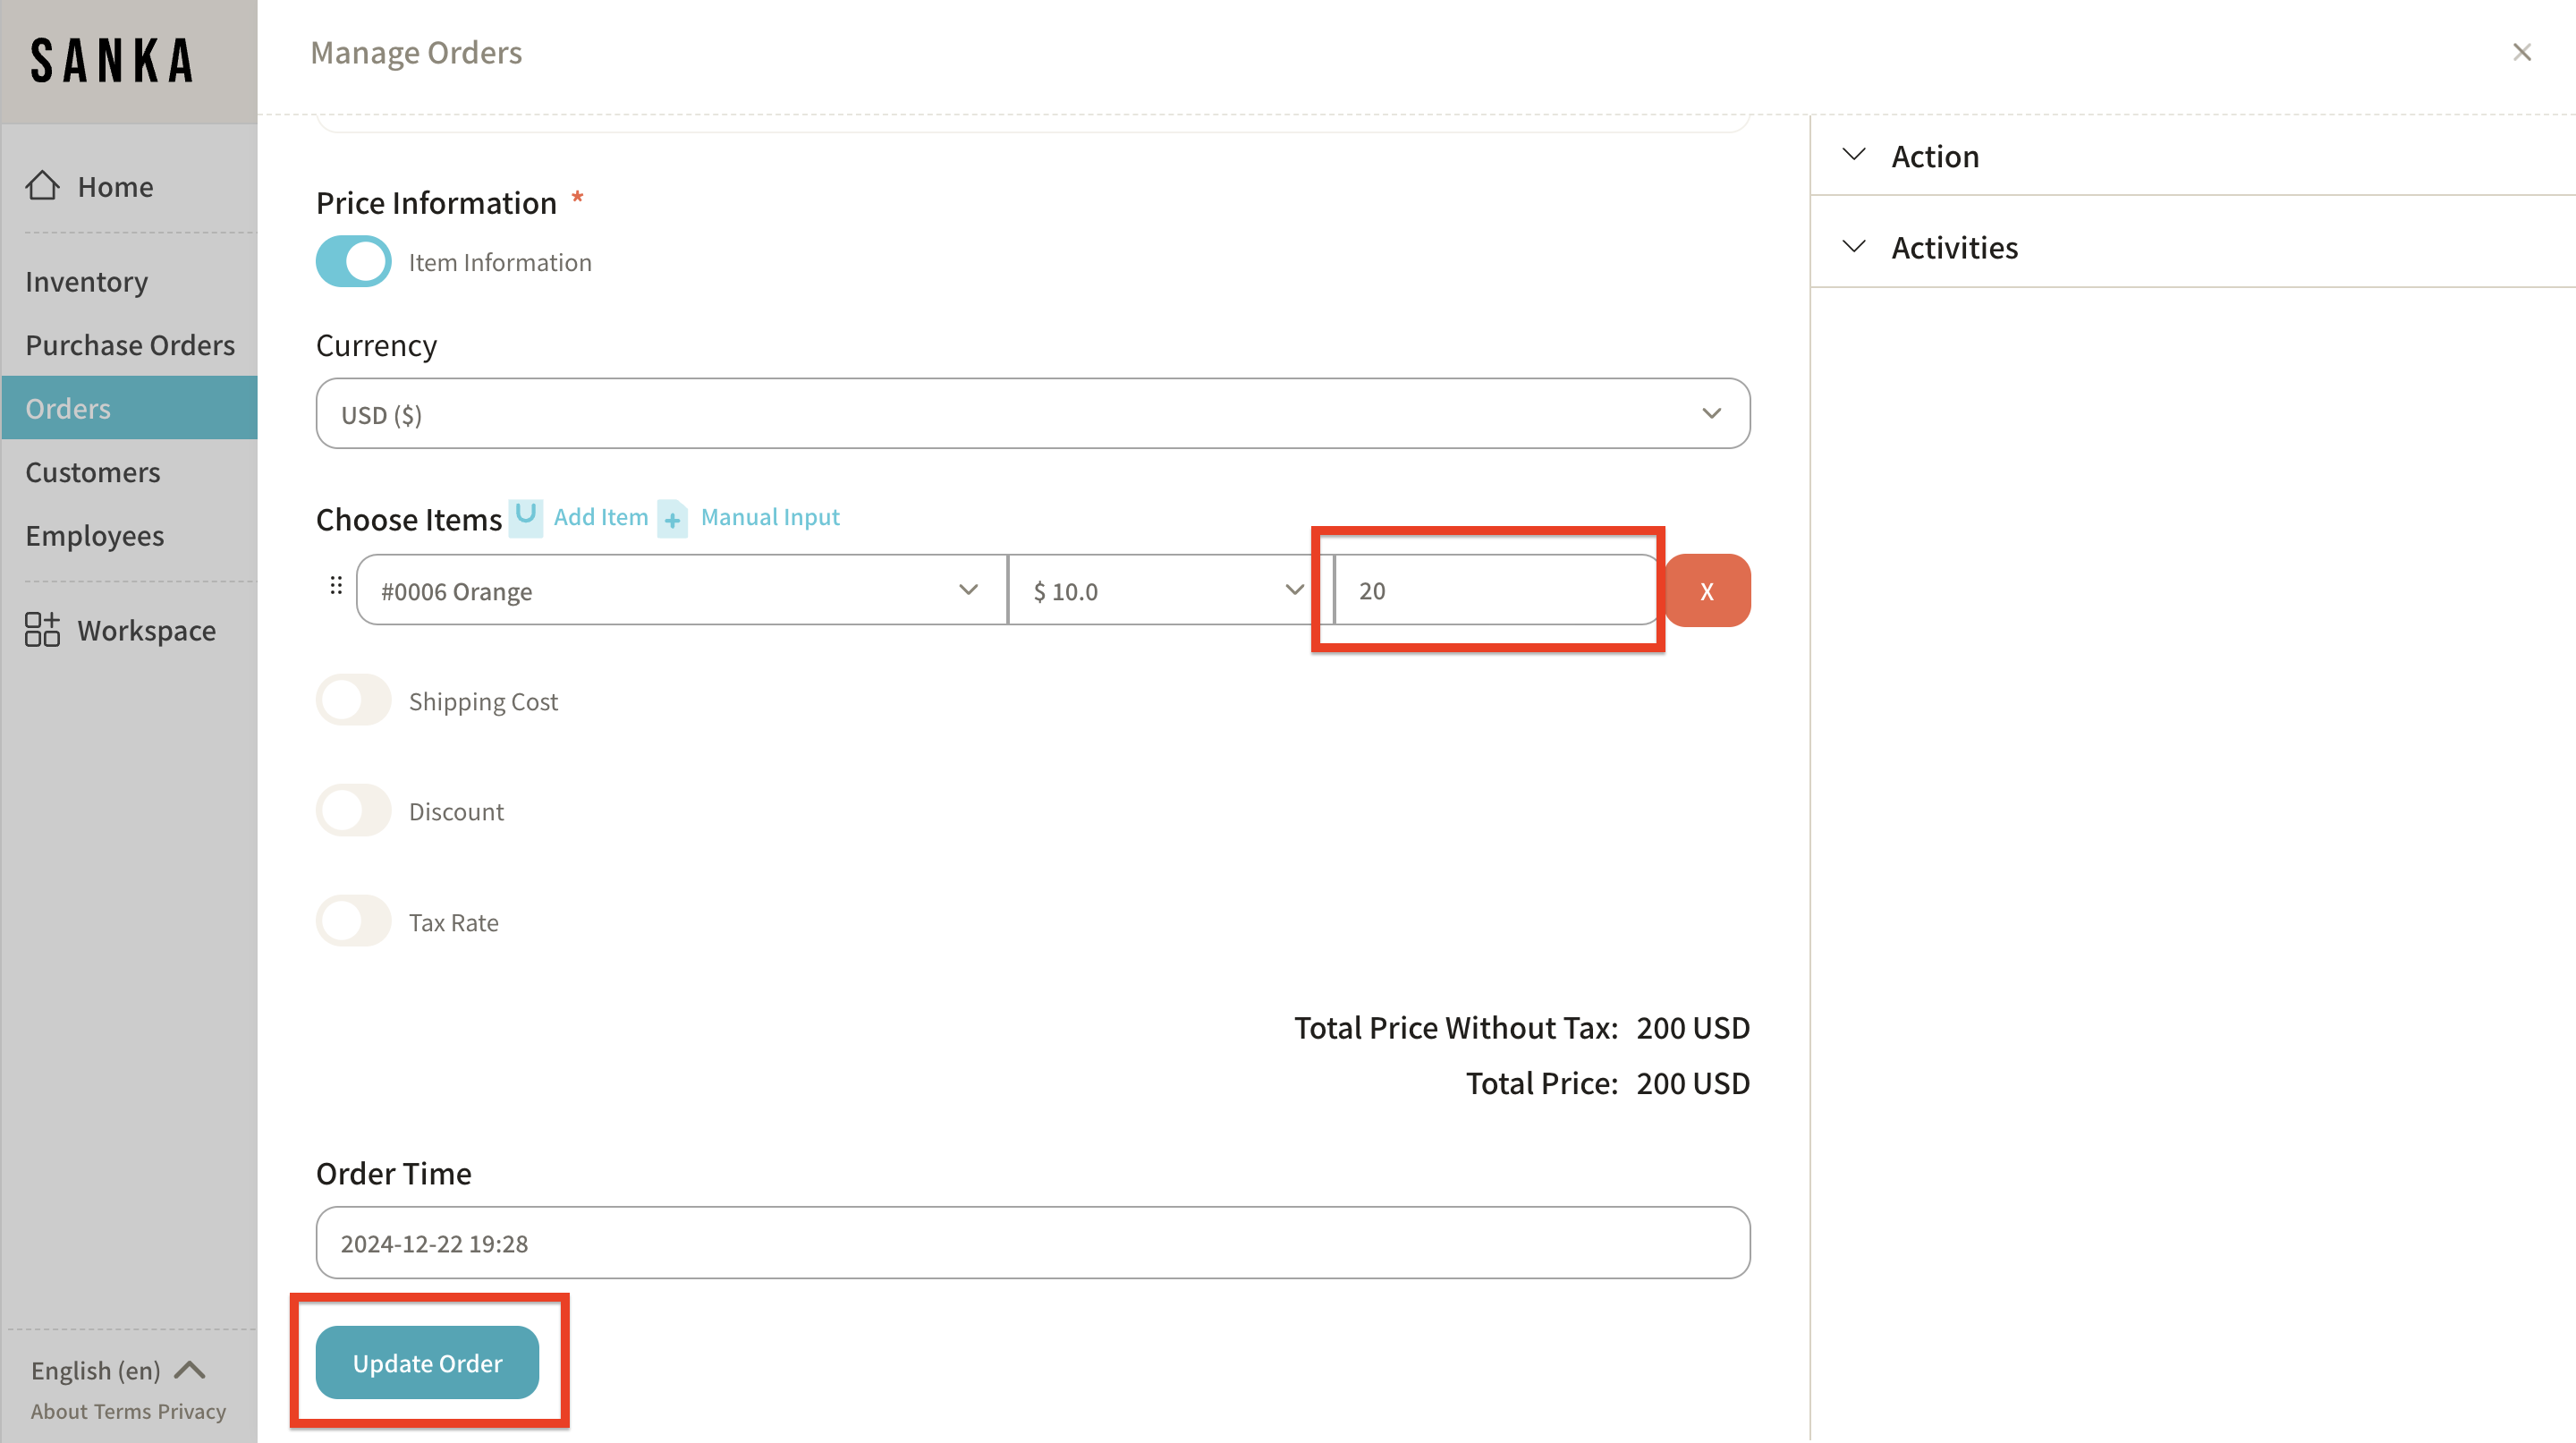The image size is (2576, 1443).
Task: Enable the Tax Rate toggle
Action: [x=354, y=922]
